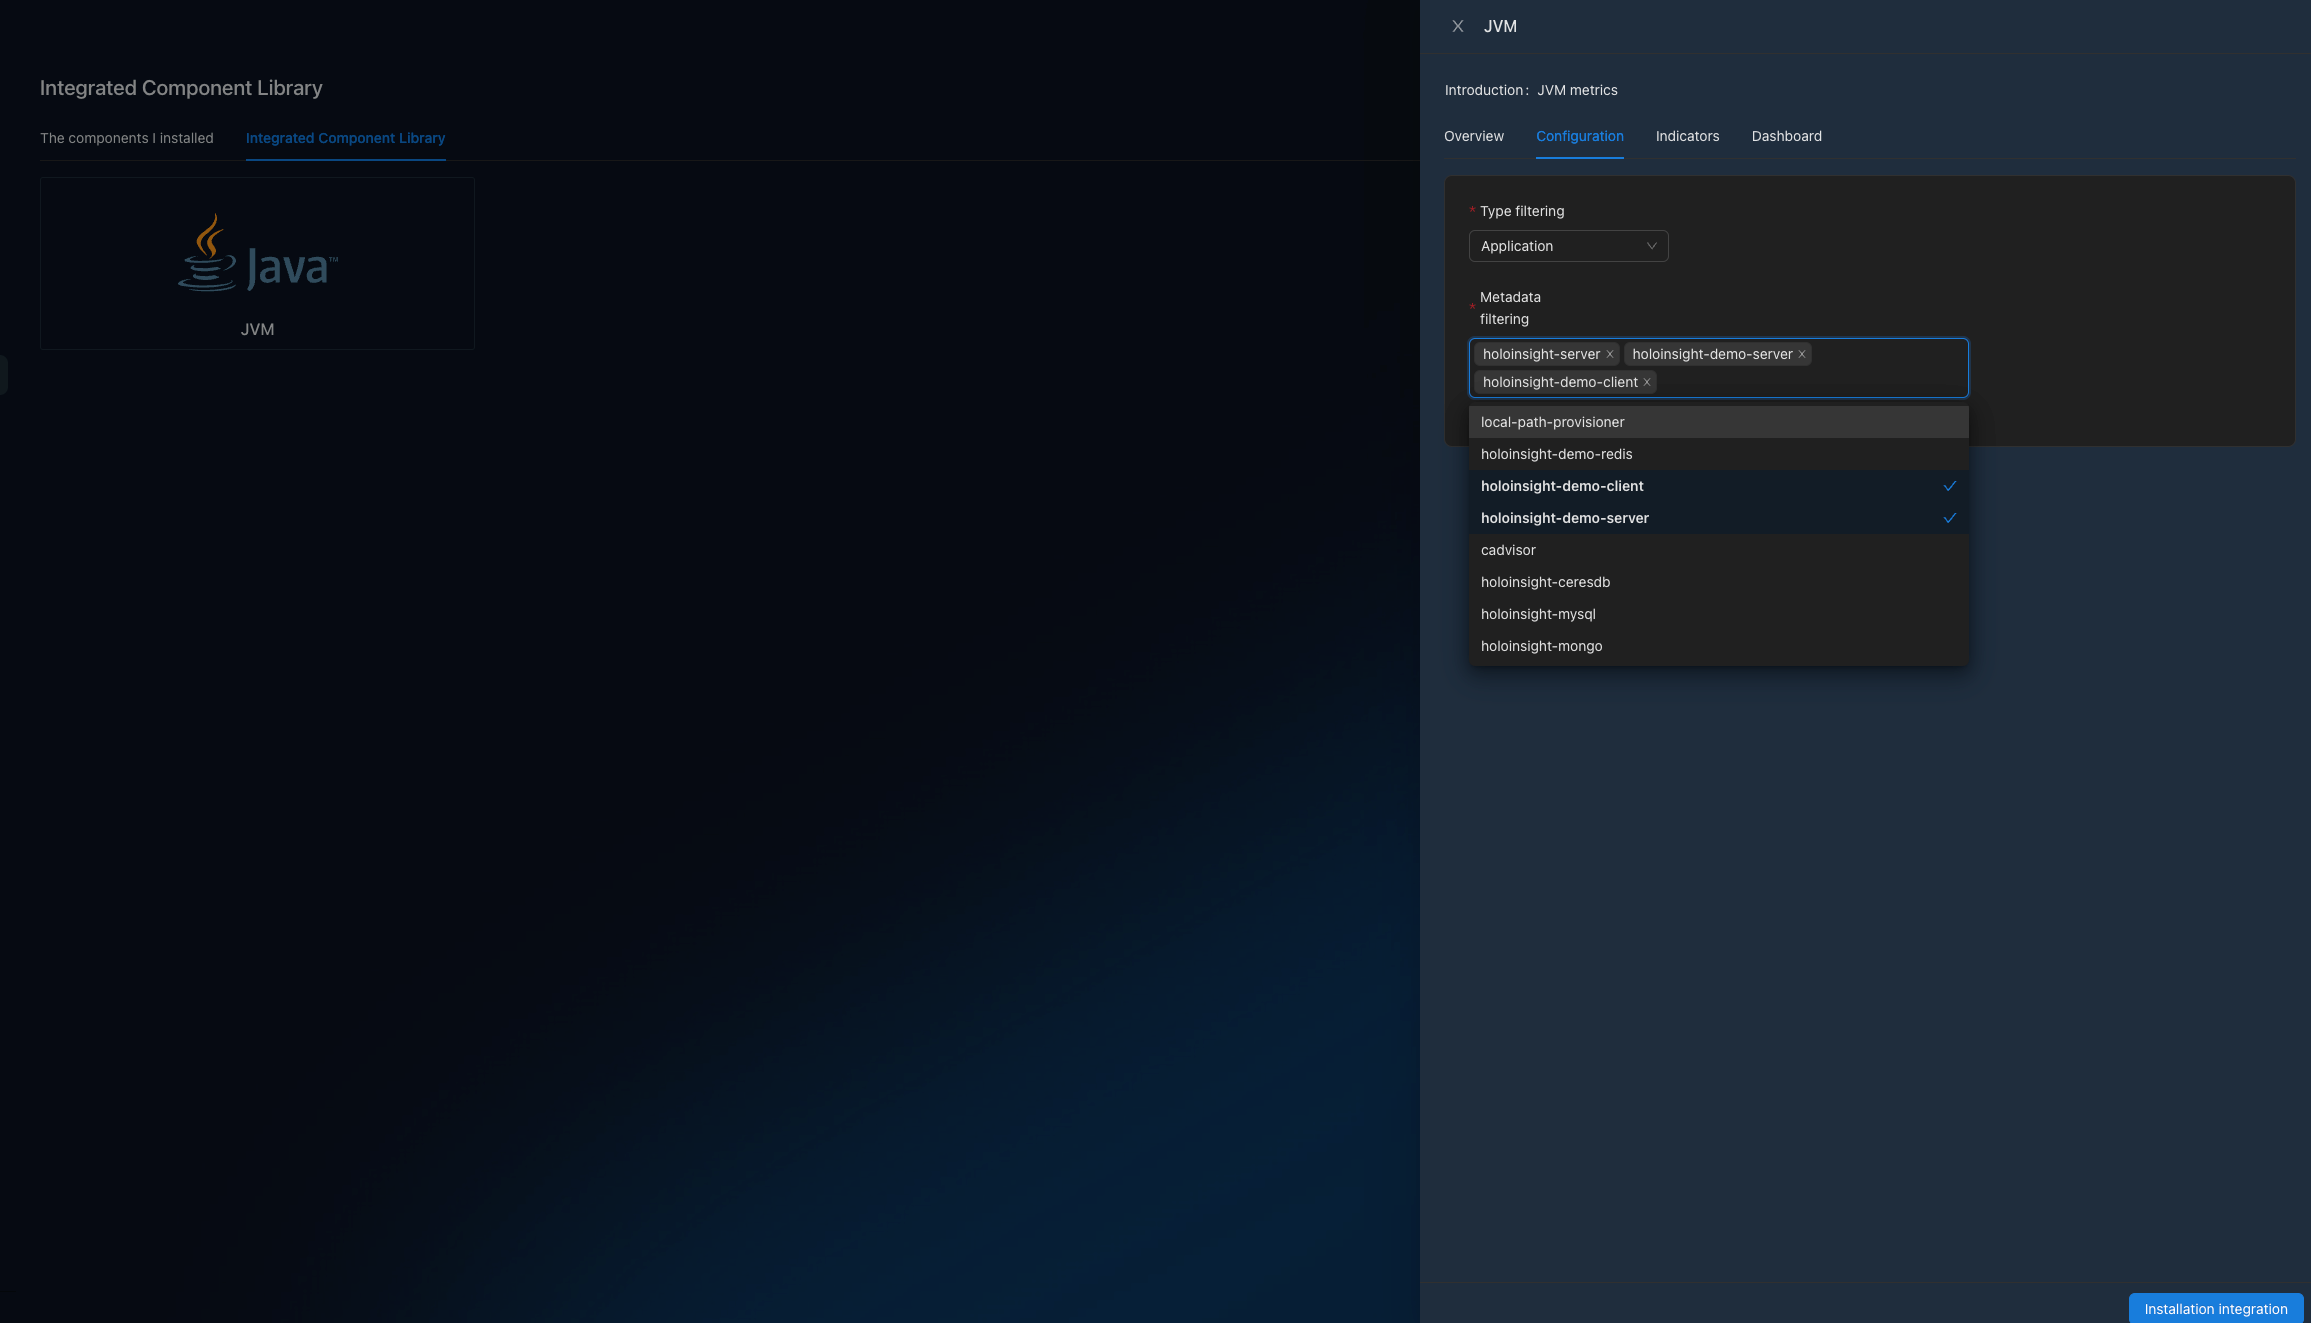Viewport: 2311px width, 1323px height.
Task: Toggle selection of holoinsight-demo-client
Action: (1562, 485)
